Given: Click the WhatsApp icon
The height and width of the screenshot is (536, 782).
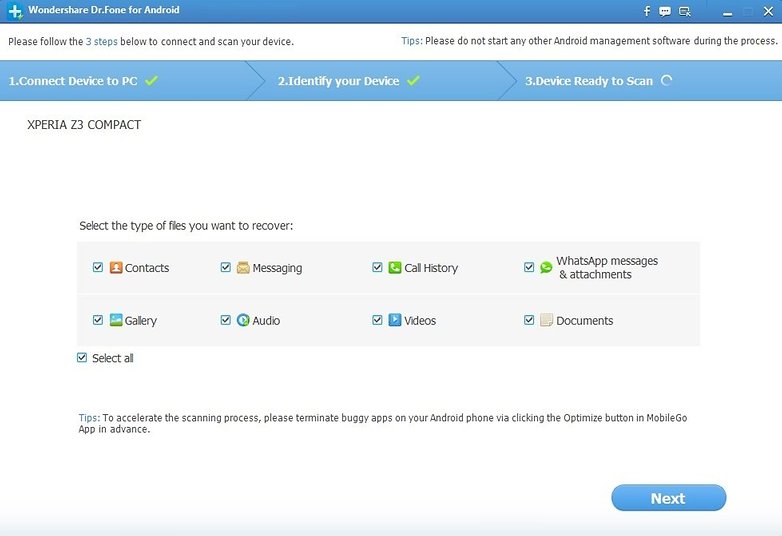Looking at the screenshot, I should (546, 267).
